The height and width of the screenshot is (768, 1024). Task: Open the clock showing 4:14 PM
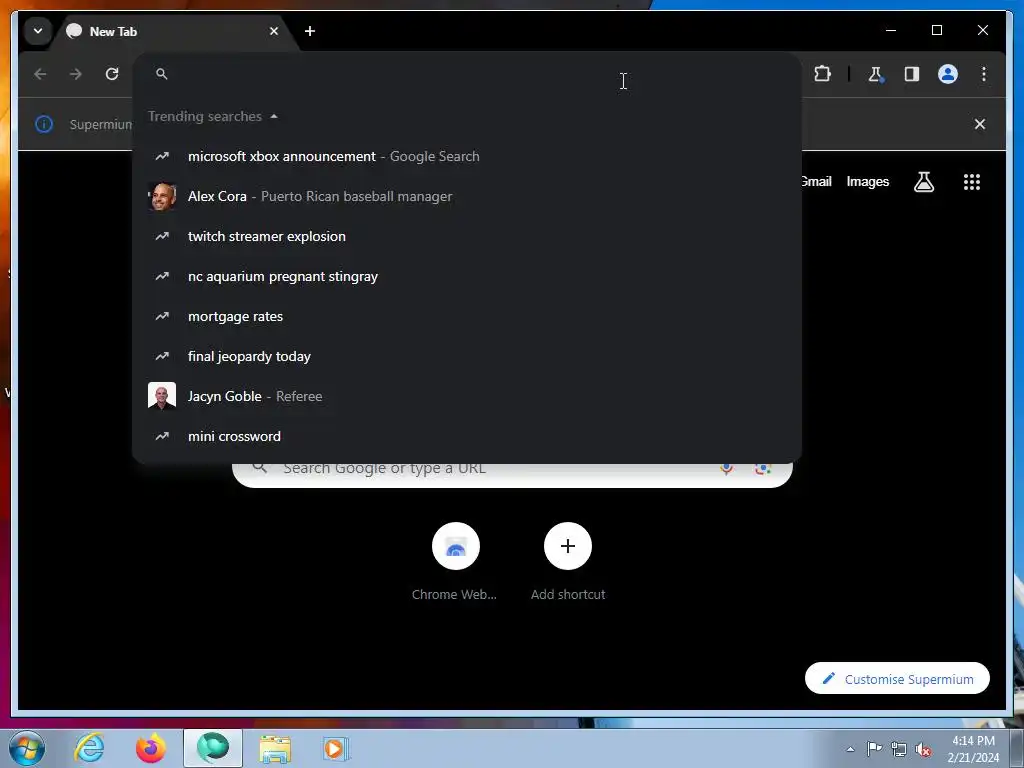tap(973, 749)
